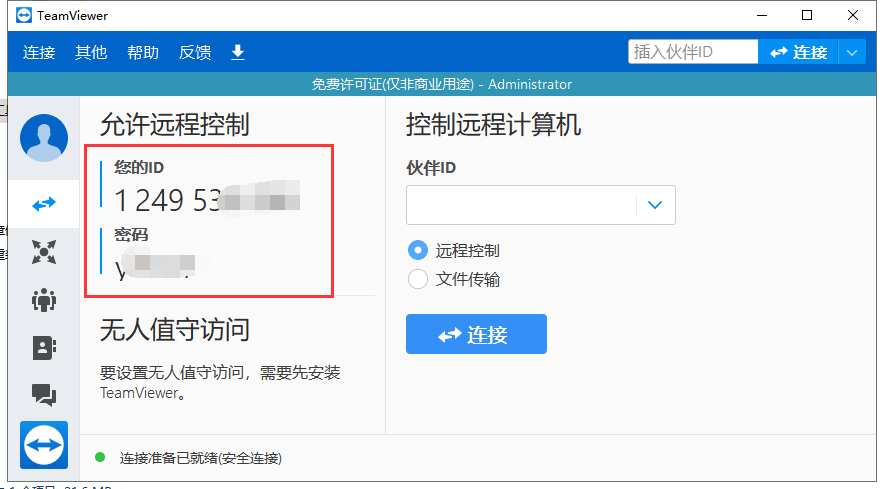The width and height of the screenshot is (884, 489).
Task: Open the remote management expand-arrows icon
Action: pyautogui.click(x=44, y=252)
